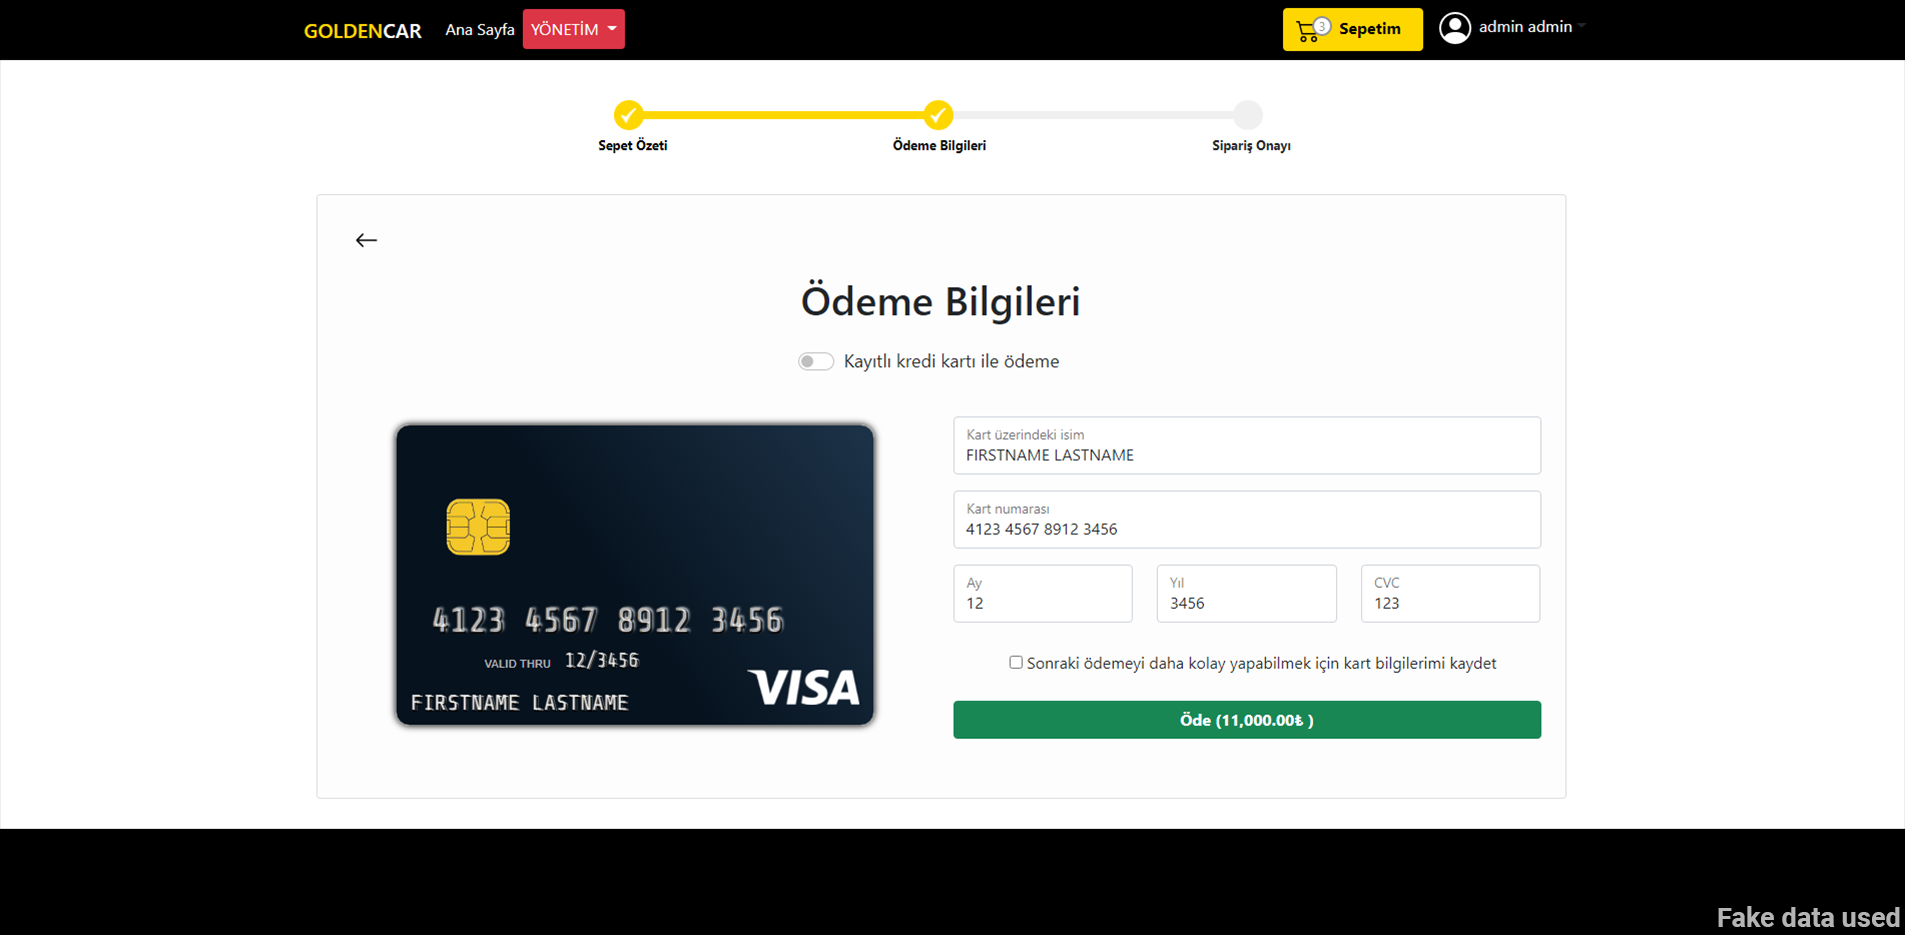The height and width of the screenshot is (935, 1905).
Task: Focus the Kart üzerindeki isim field
Action: 1247,445
